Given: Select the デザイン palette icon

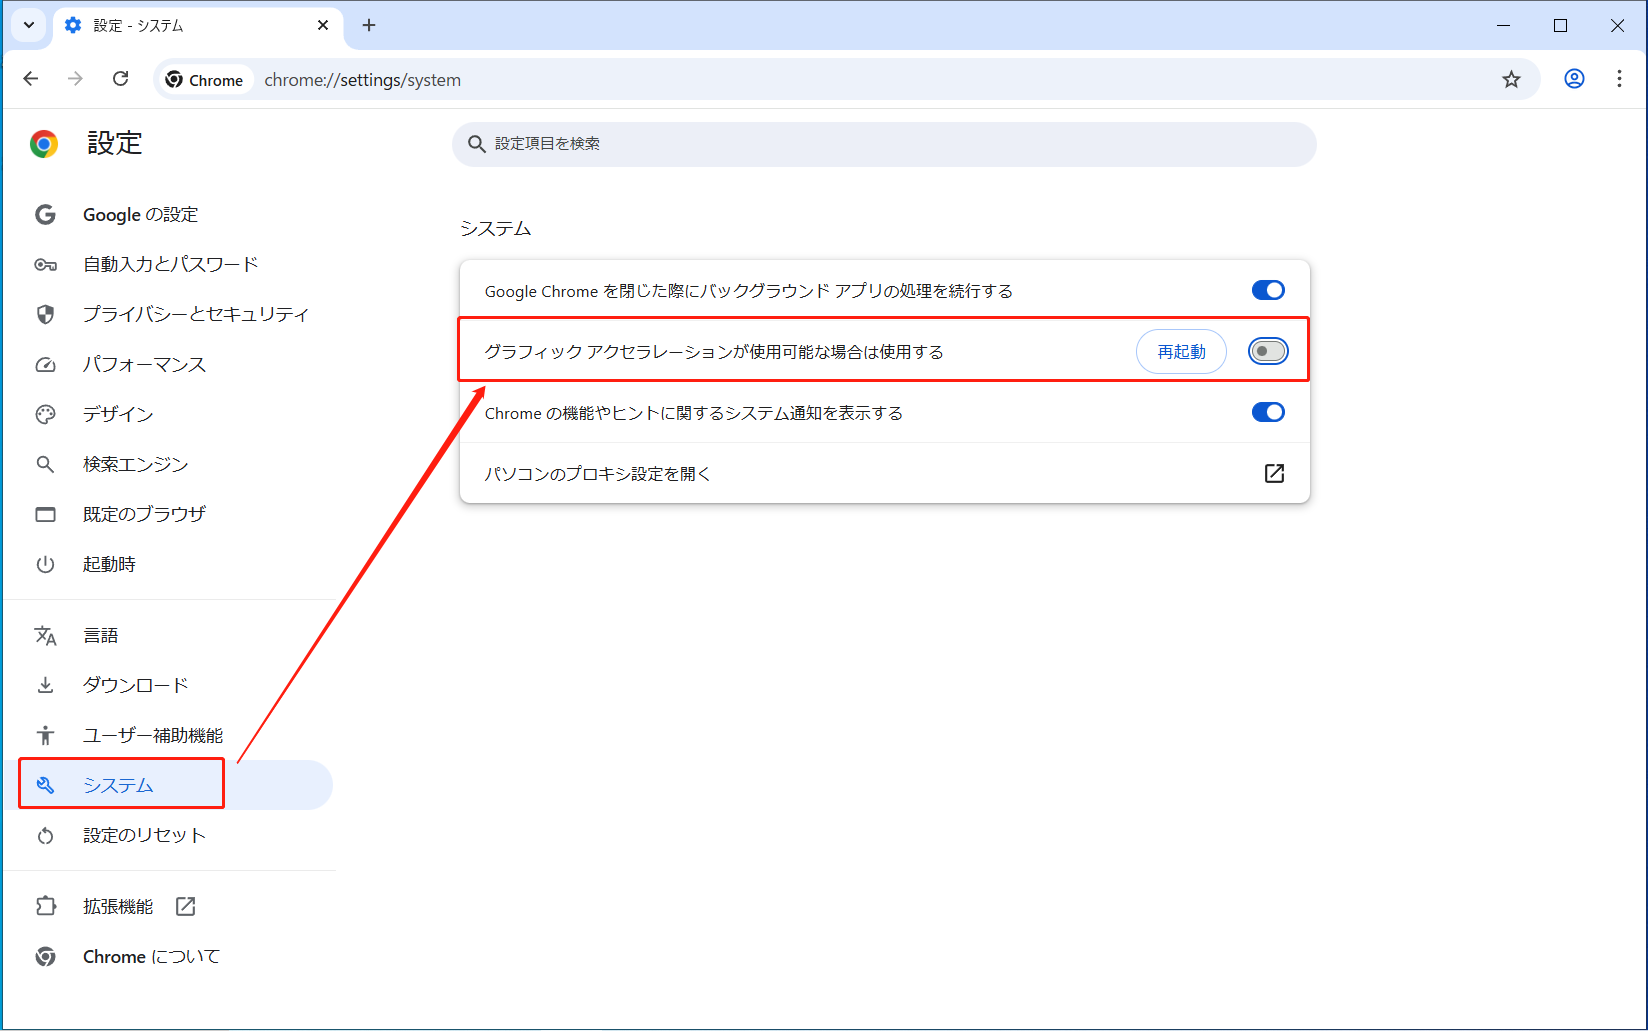Looking at the screenshot, I should coord(46,414).
